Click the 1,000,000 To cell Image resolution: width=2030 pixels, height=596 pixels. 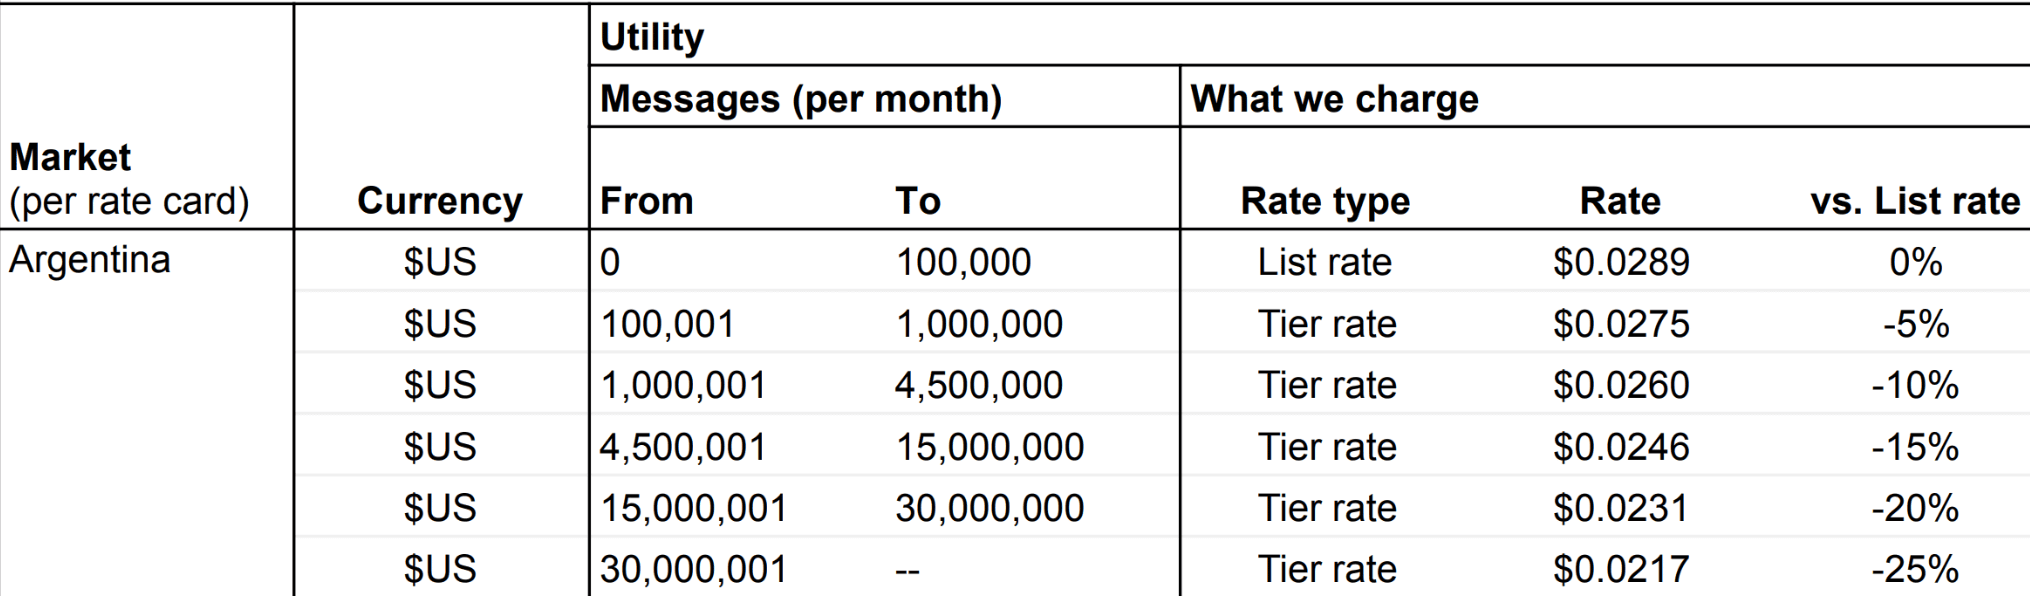point(978,324)
